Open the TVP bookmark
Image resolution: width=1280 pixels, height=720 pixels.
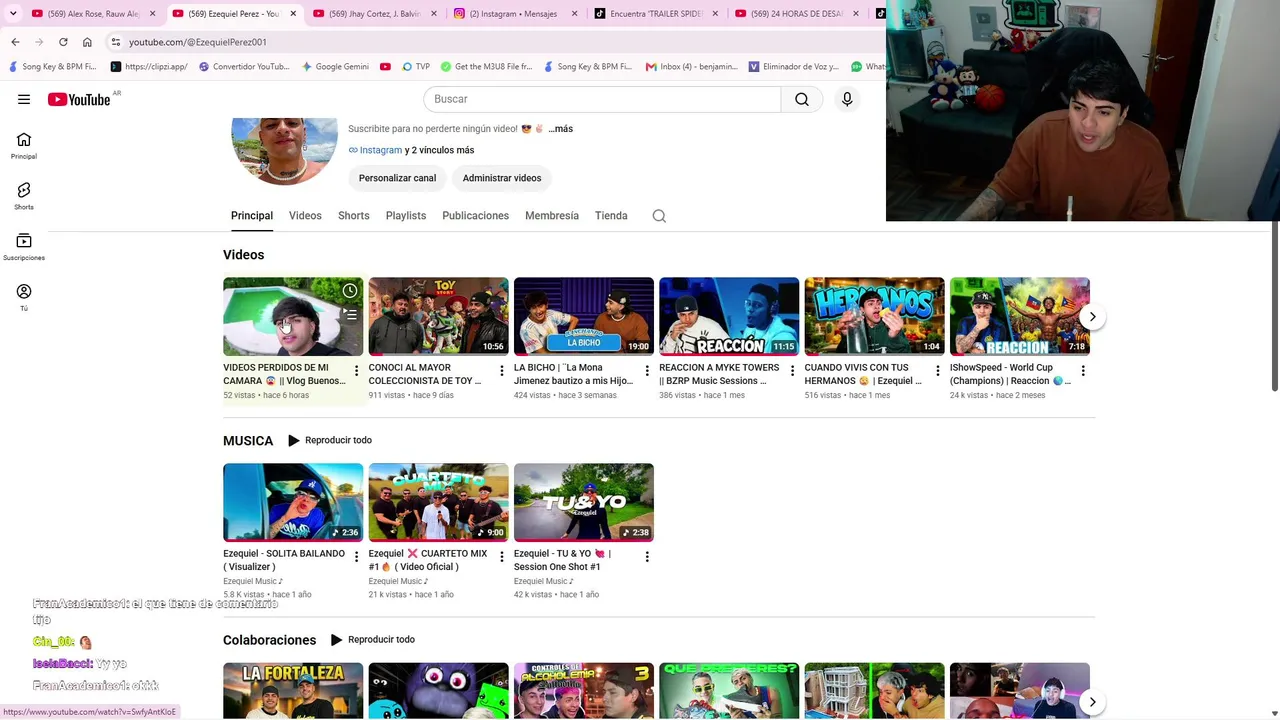pos(416,67)
